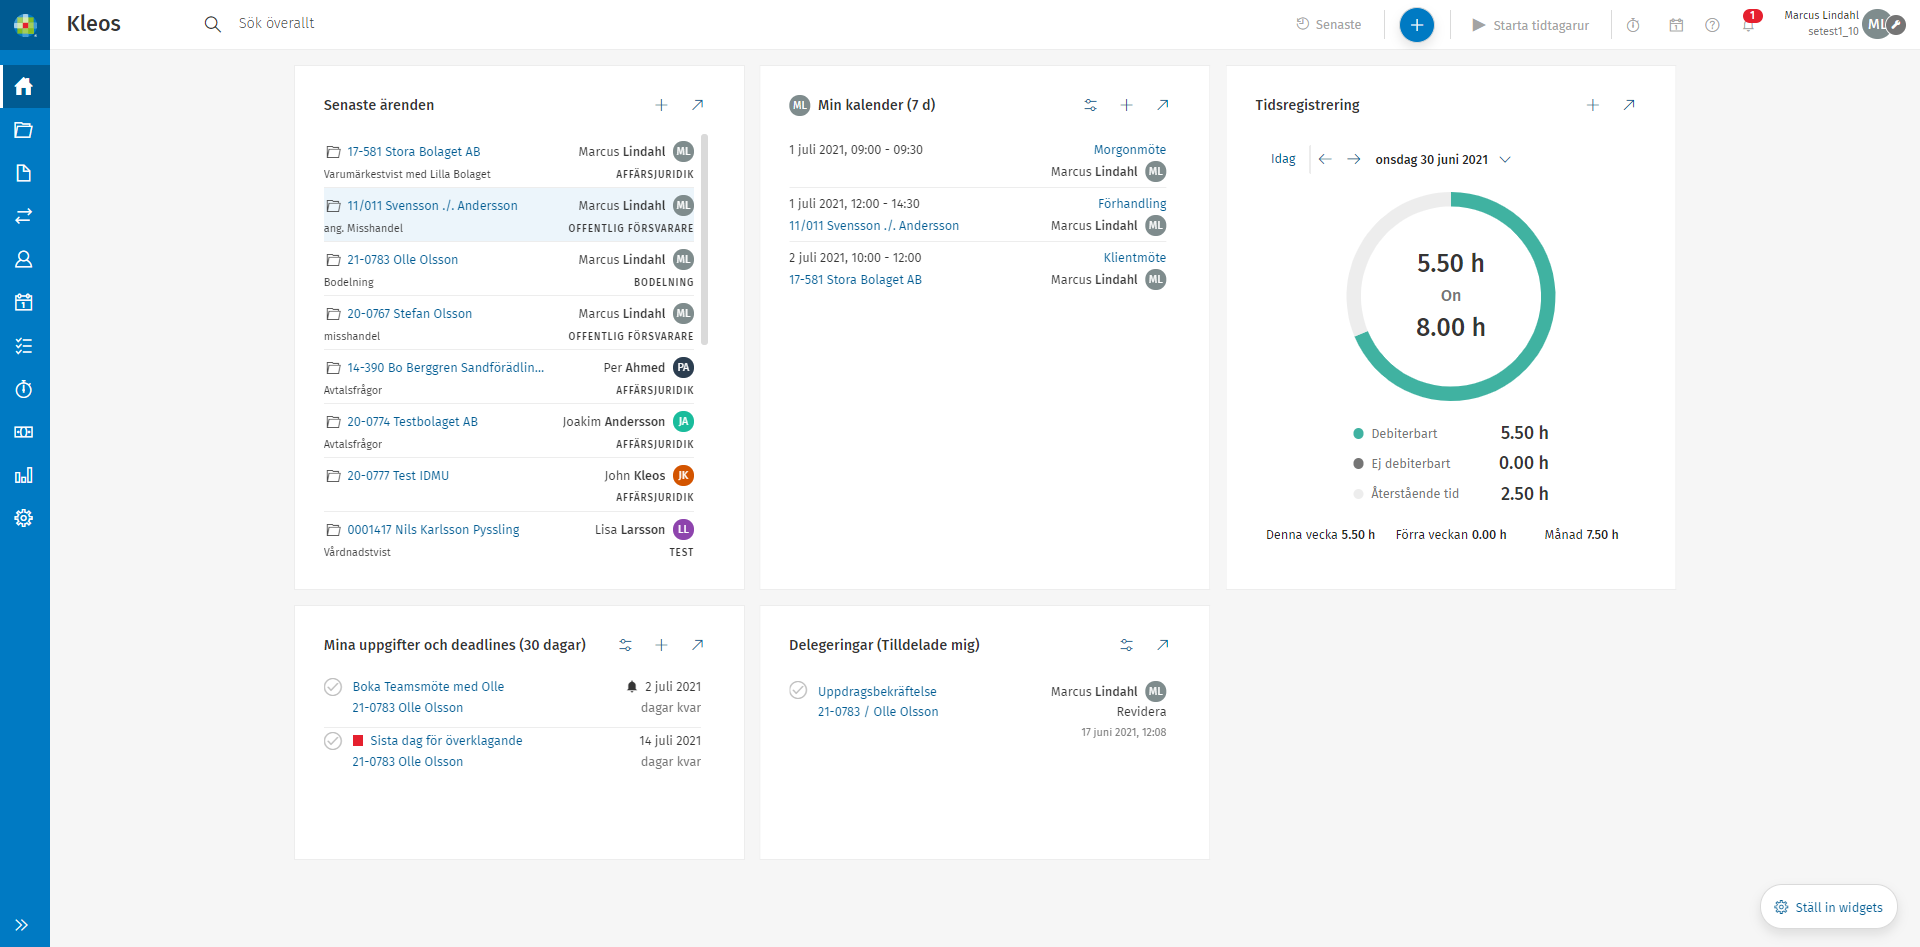Open the home dashboard icon in sidebar
The width and height of the screenshot is (1920, 947).
(x=24, y=87)
